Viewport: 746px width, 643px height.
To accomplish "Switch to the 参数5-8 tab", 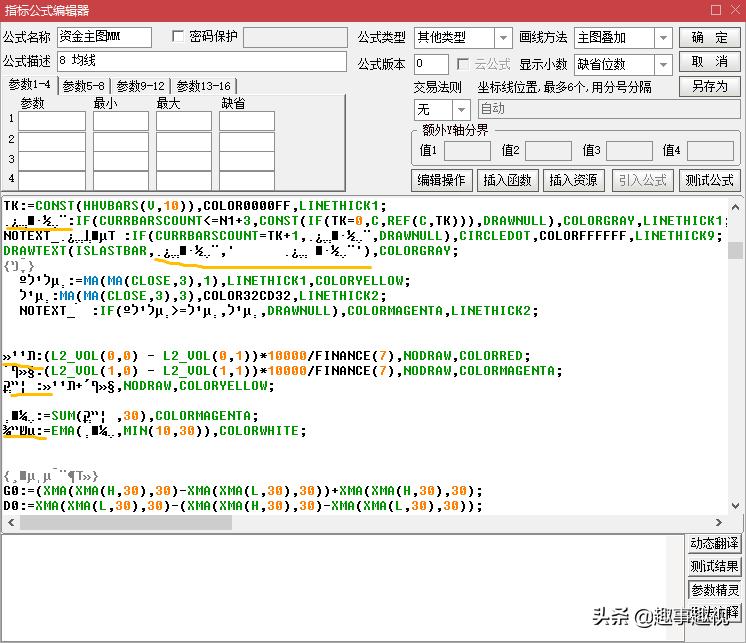I will tap(83, 86).
